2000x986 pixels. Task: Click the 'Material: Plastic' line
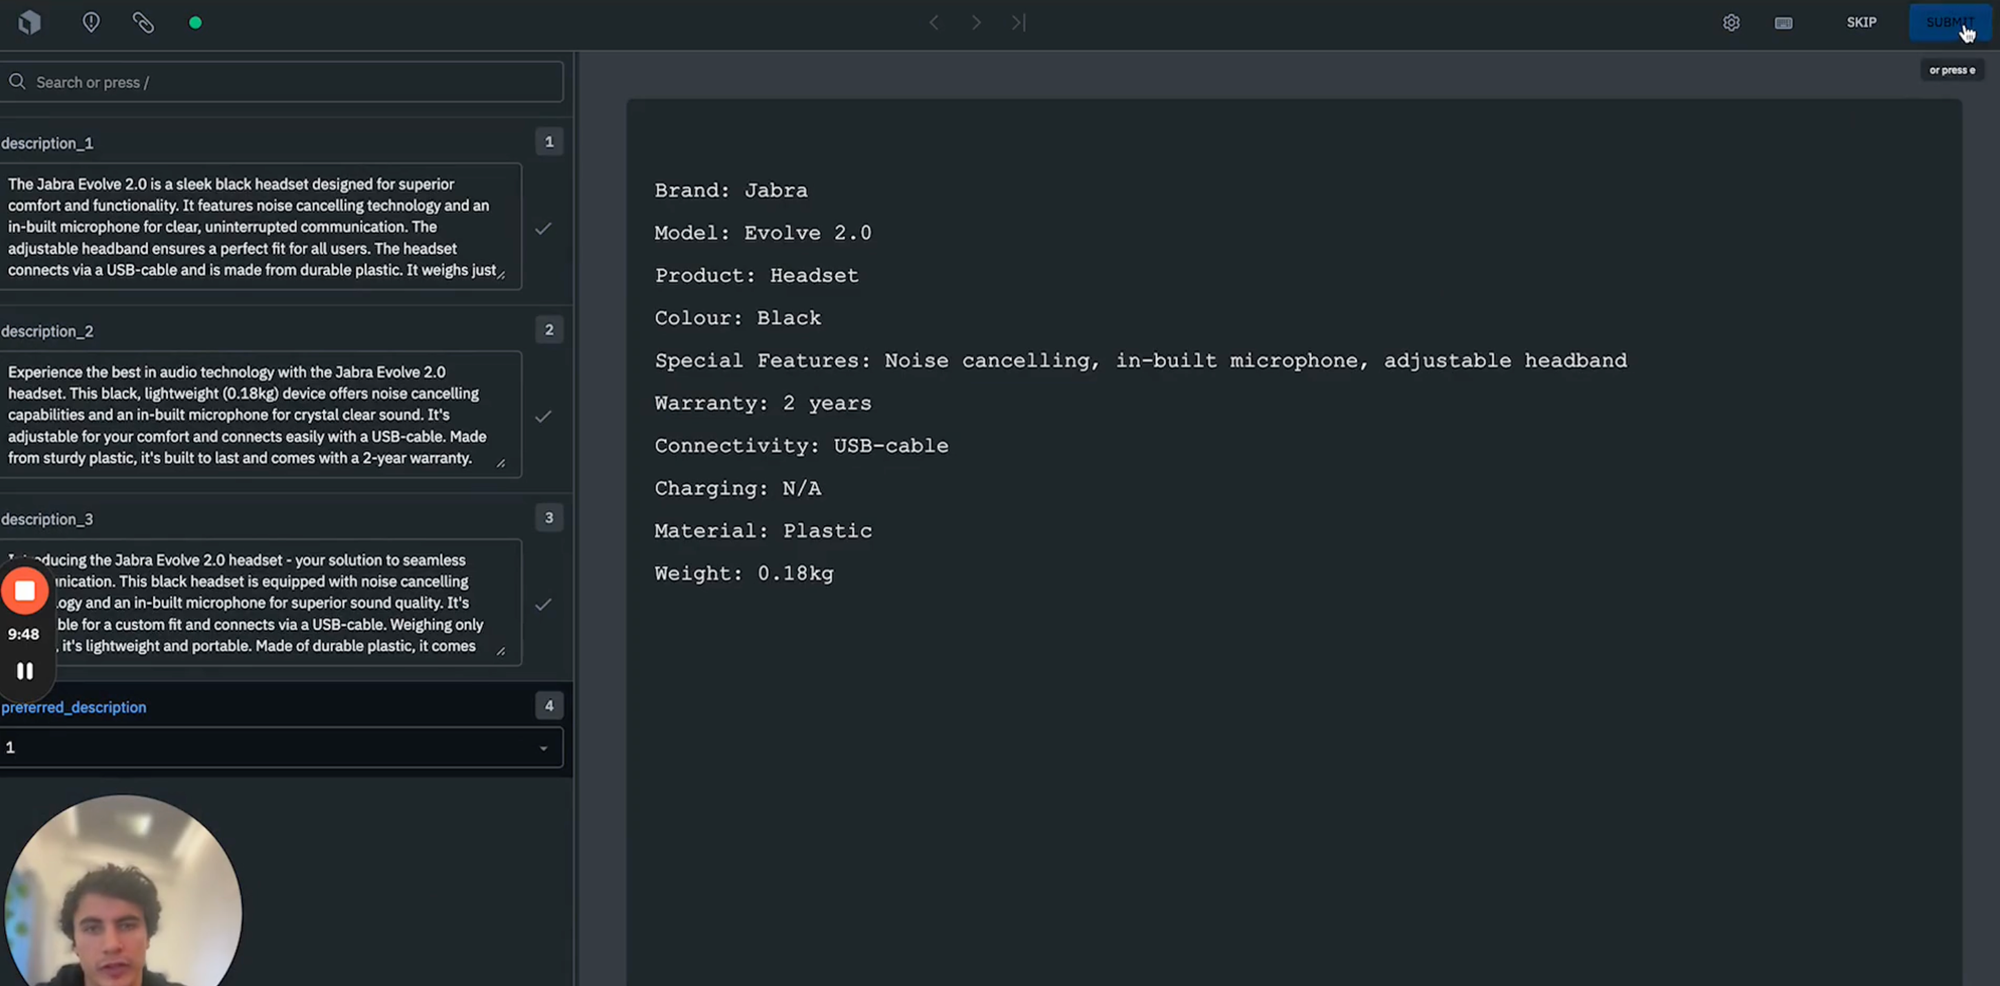tap(763, 531)
